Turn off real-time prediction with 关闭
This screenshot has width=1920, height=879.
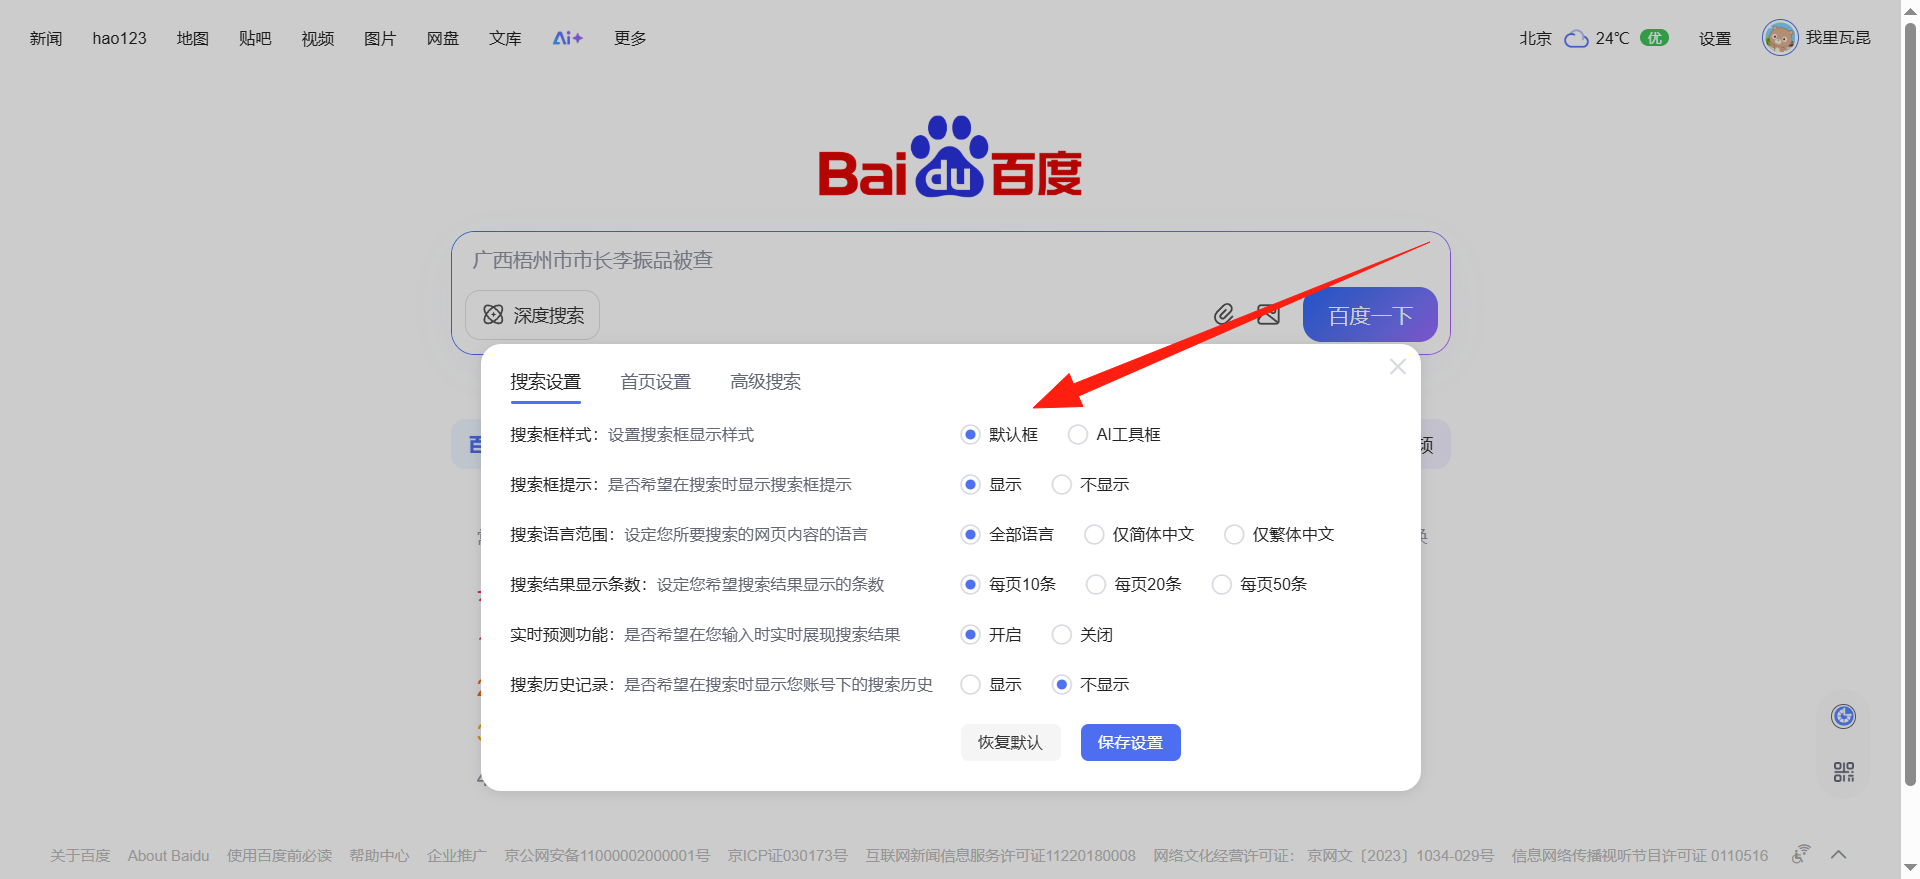1062,635
